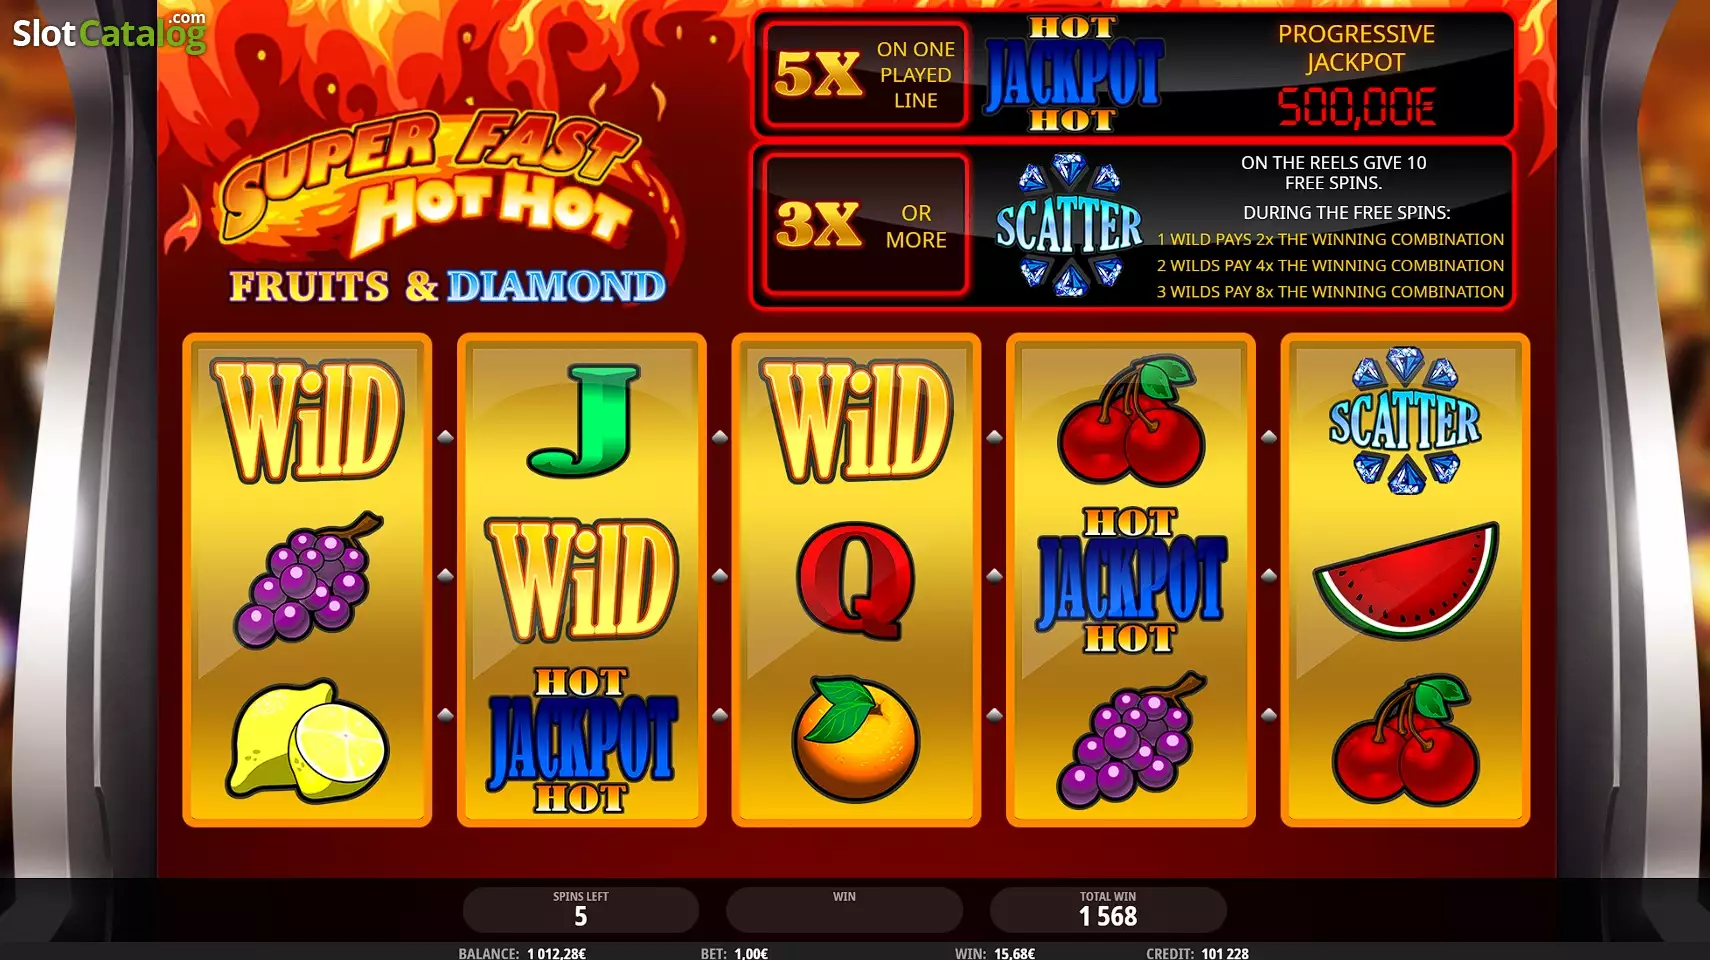Select the green J symbol
The image size is (1710, 960).
(582, 420)
